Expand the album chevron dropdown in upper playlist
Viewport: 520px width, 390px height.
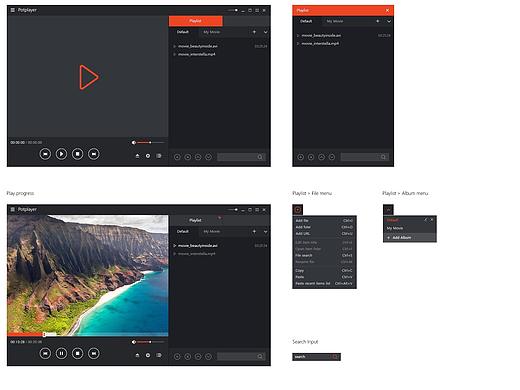[266, 32]
